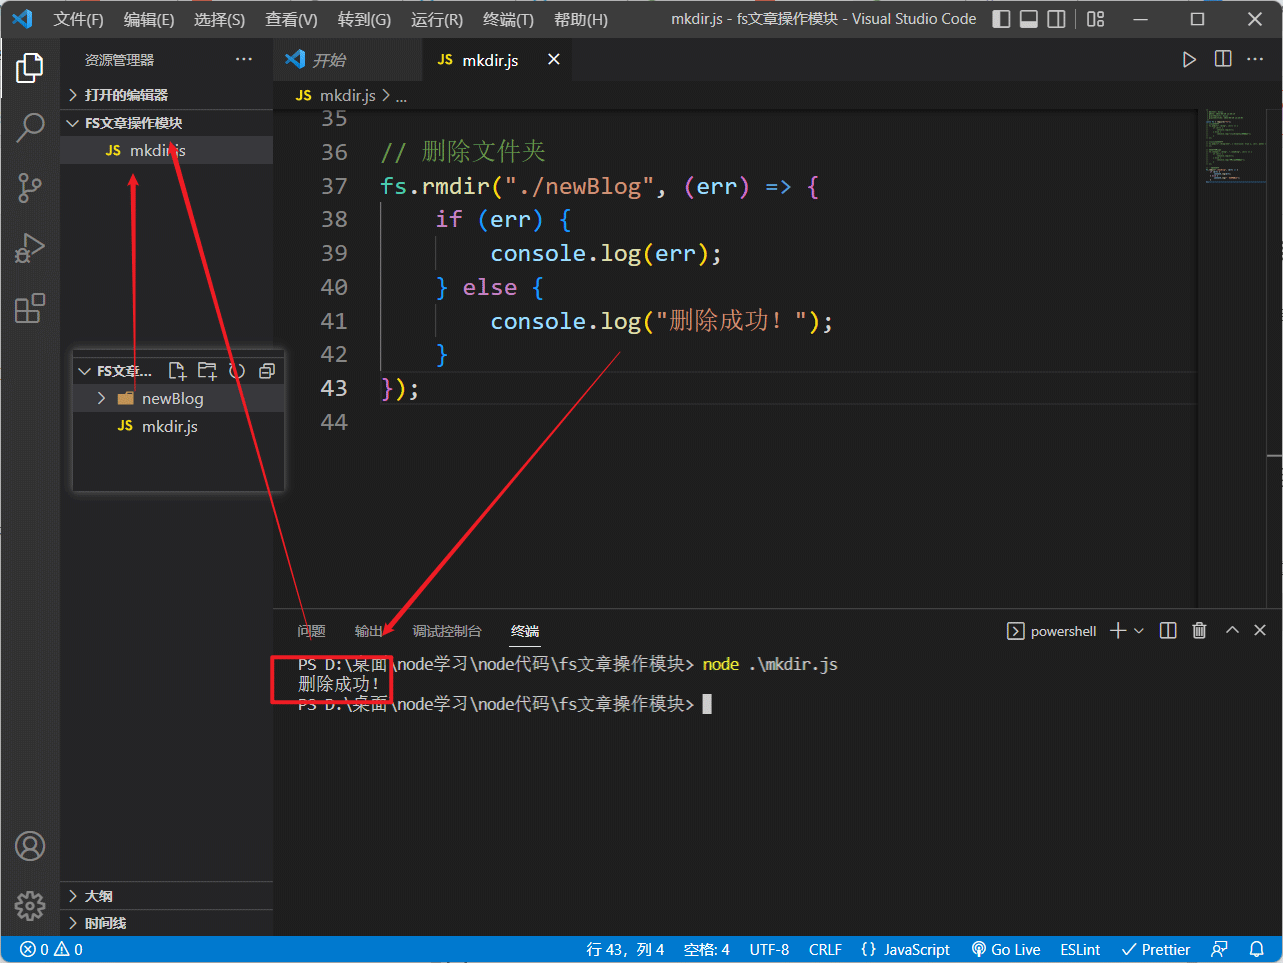Click the Run Code play icon
This screenshot has height=963, width=1283.
[1189, 60]
